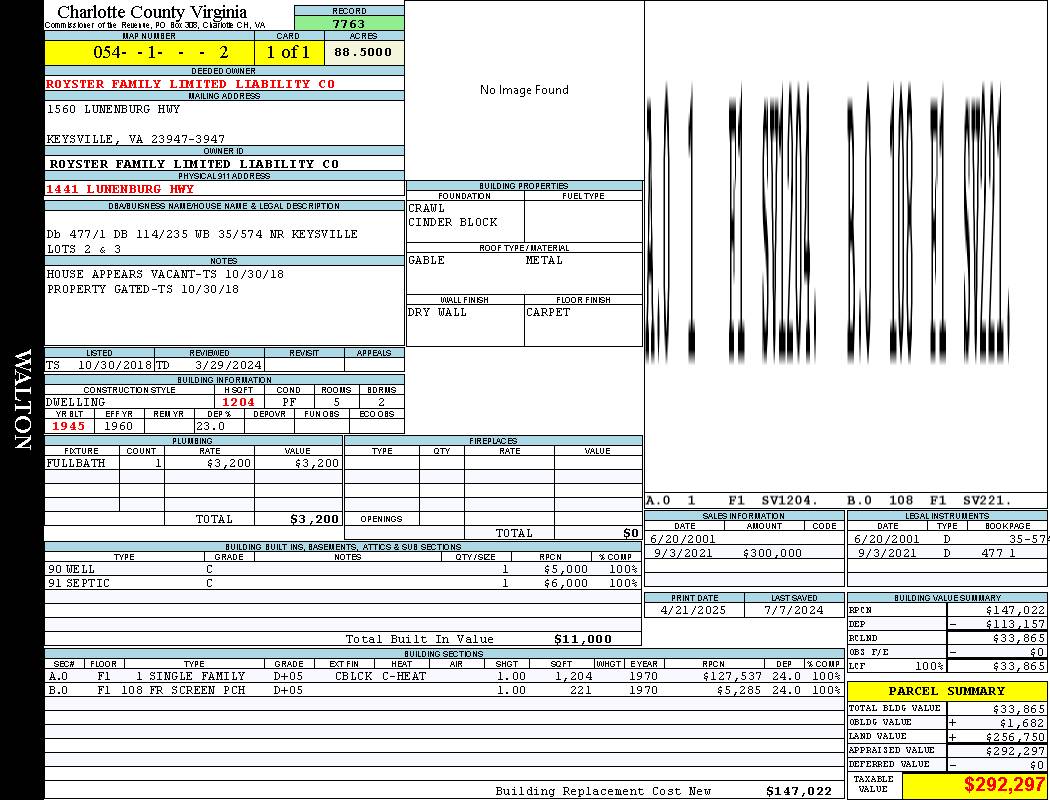The width and height of the screenshot is (1050, 800).
Task: Click wall finish DRY WALL
Action: click(437, 313)
